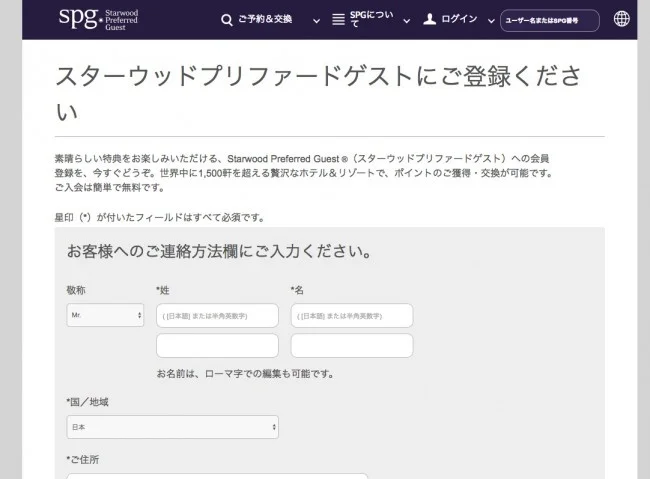Open the 国/地域 country dropdown showing 日本

(172, 427)
